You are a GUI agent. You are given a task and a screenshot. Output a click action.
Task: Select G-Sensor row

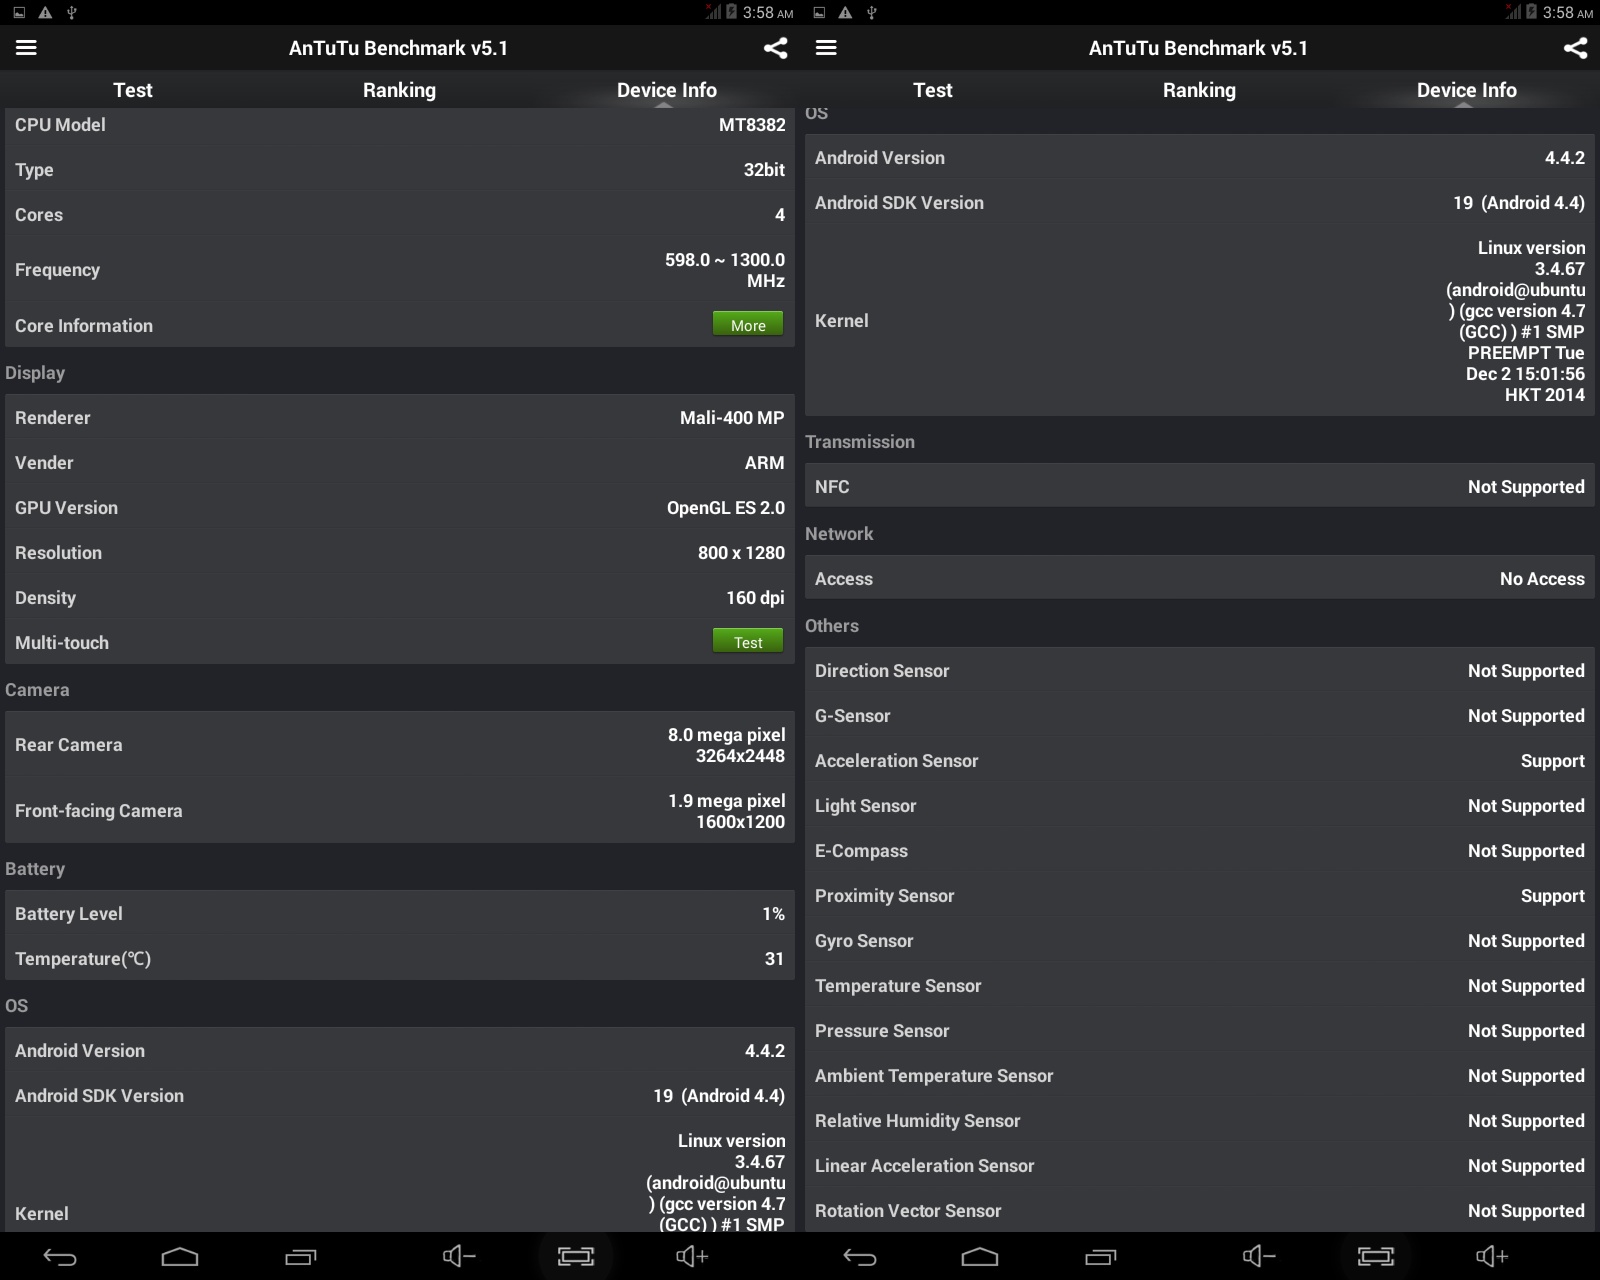(x=1200, y=716)
